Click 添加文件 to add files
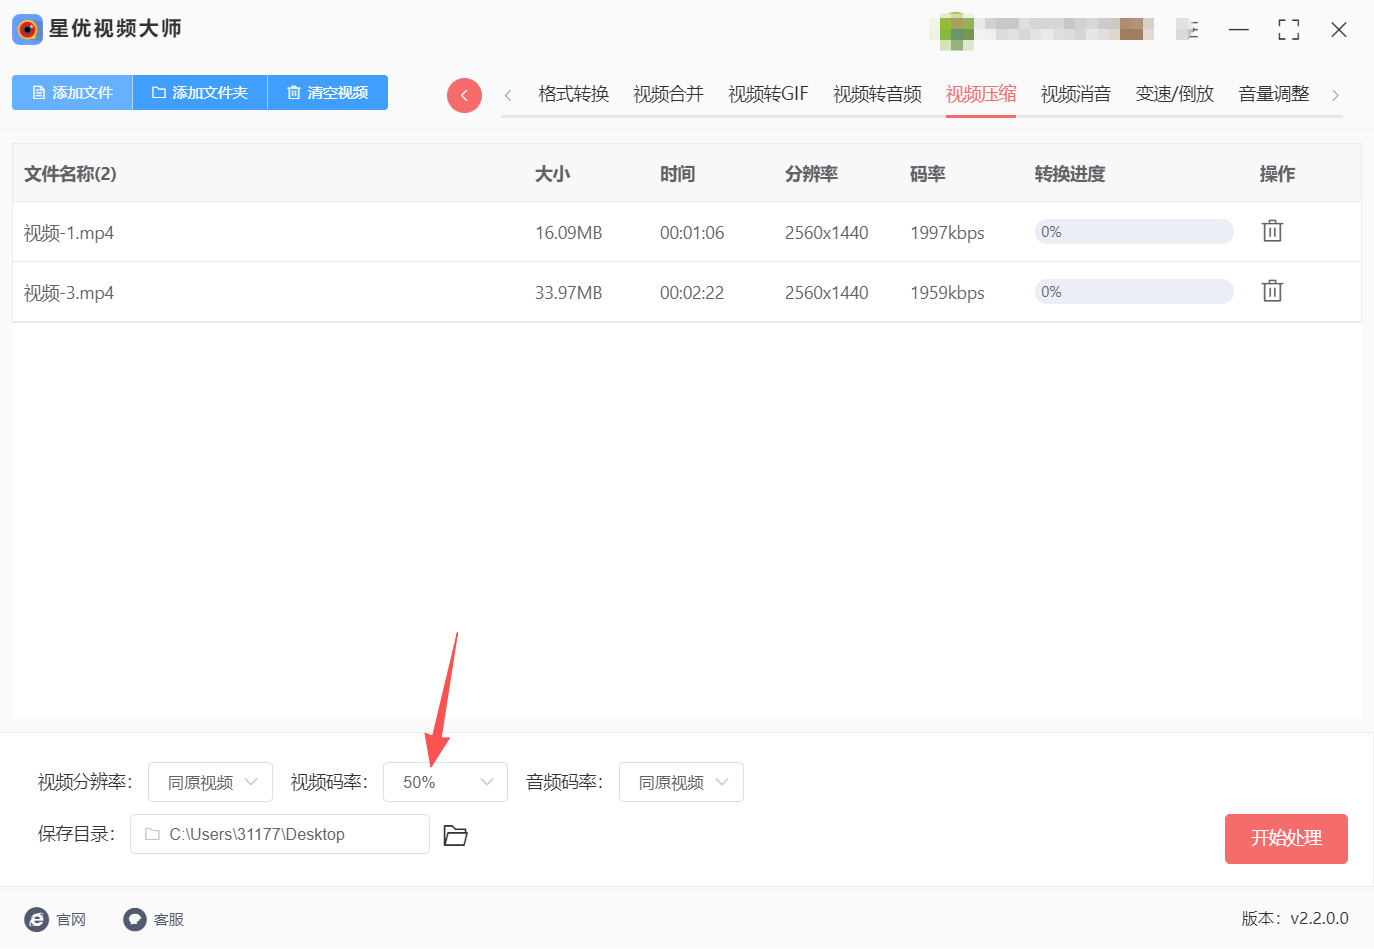 point(72,92)
